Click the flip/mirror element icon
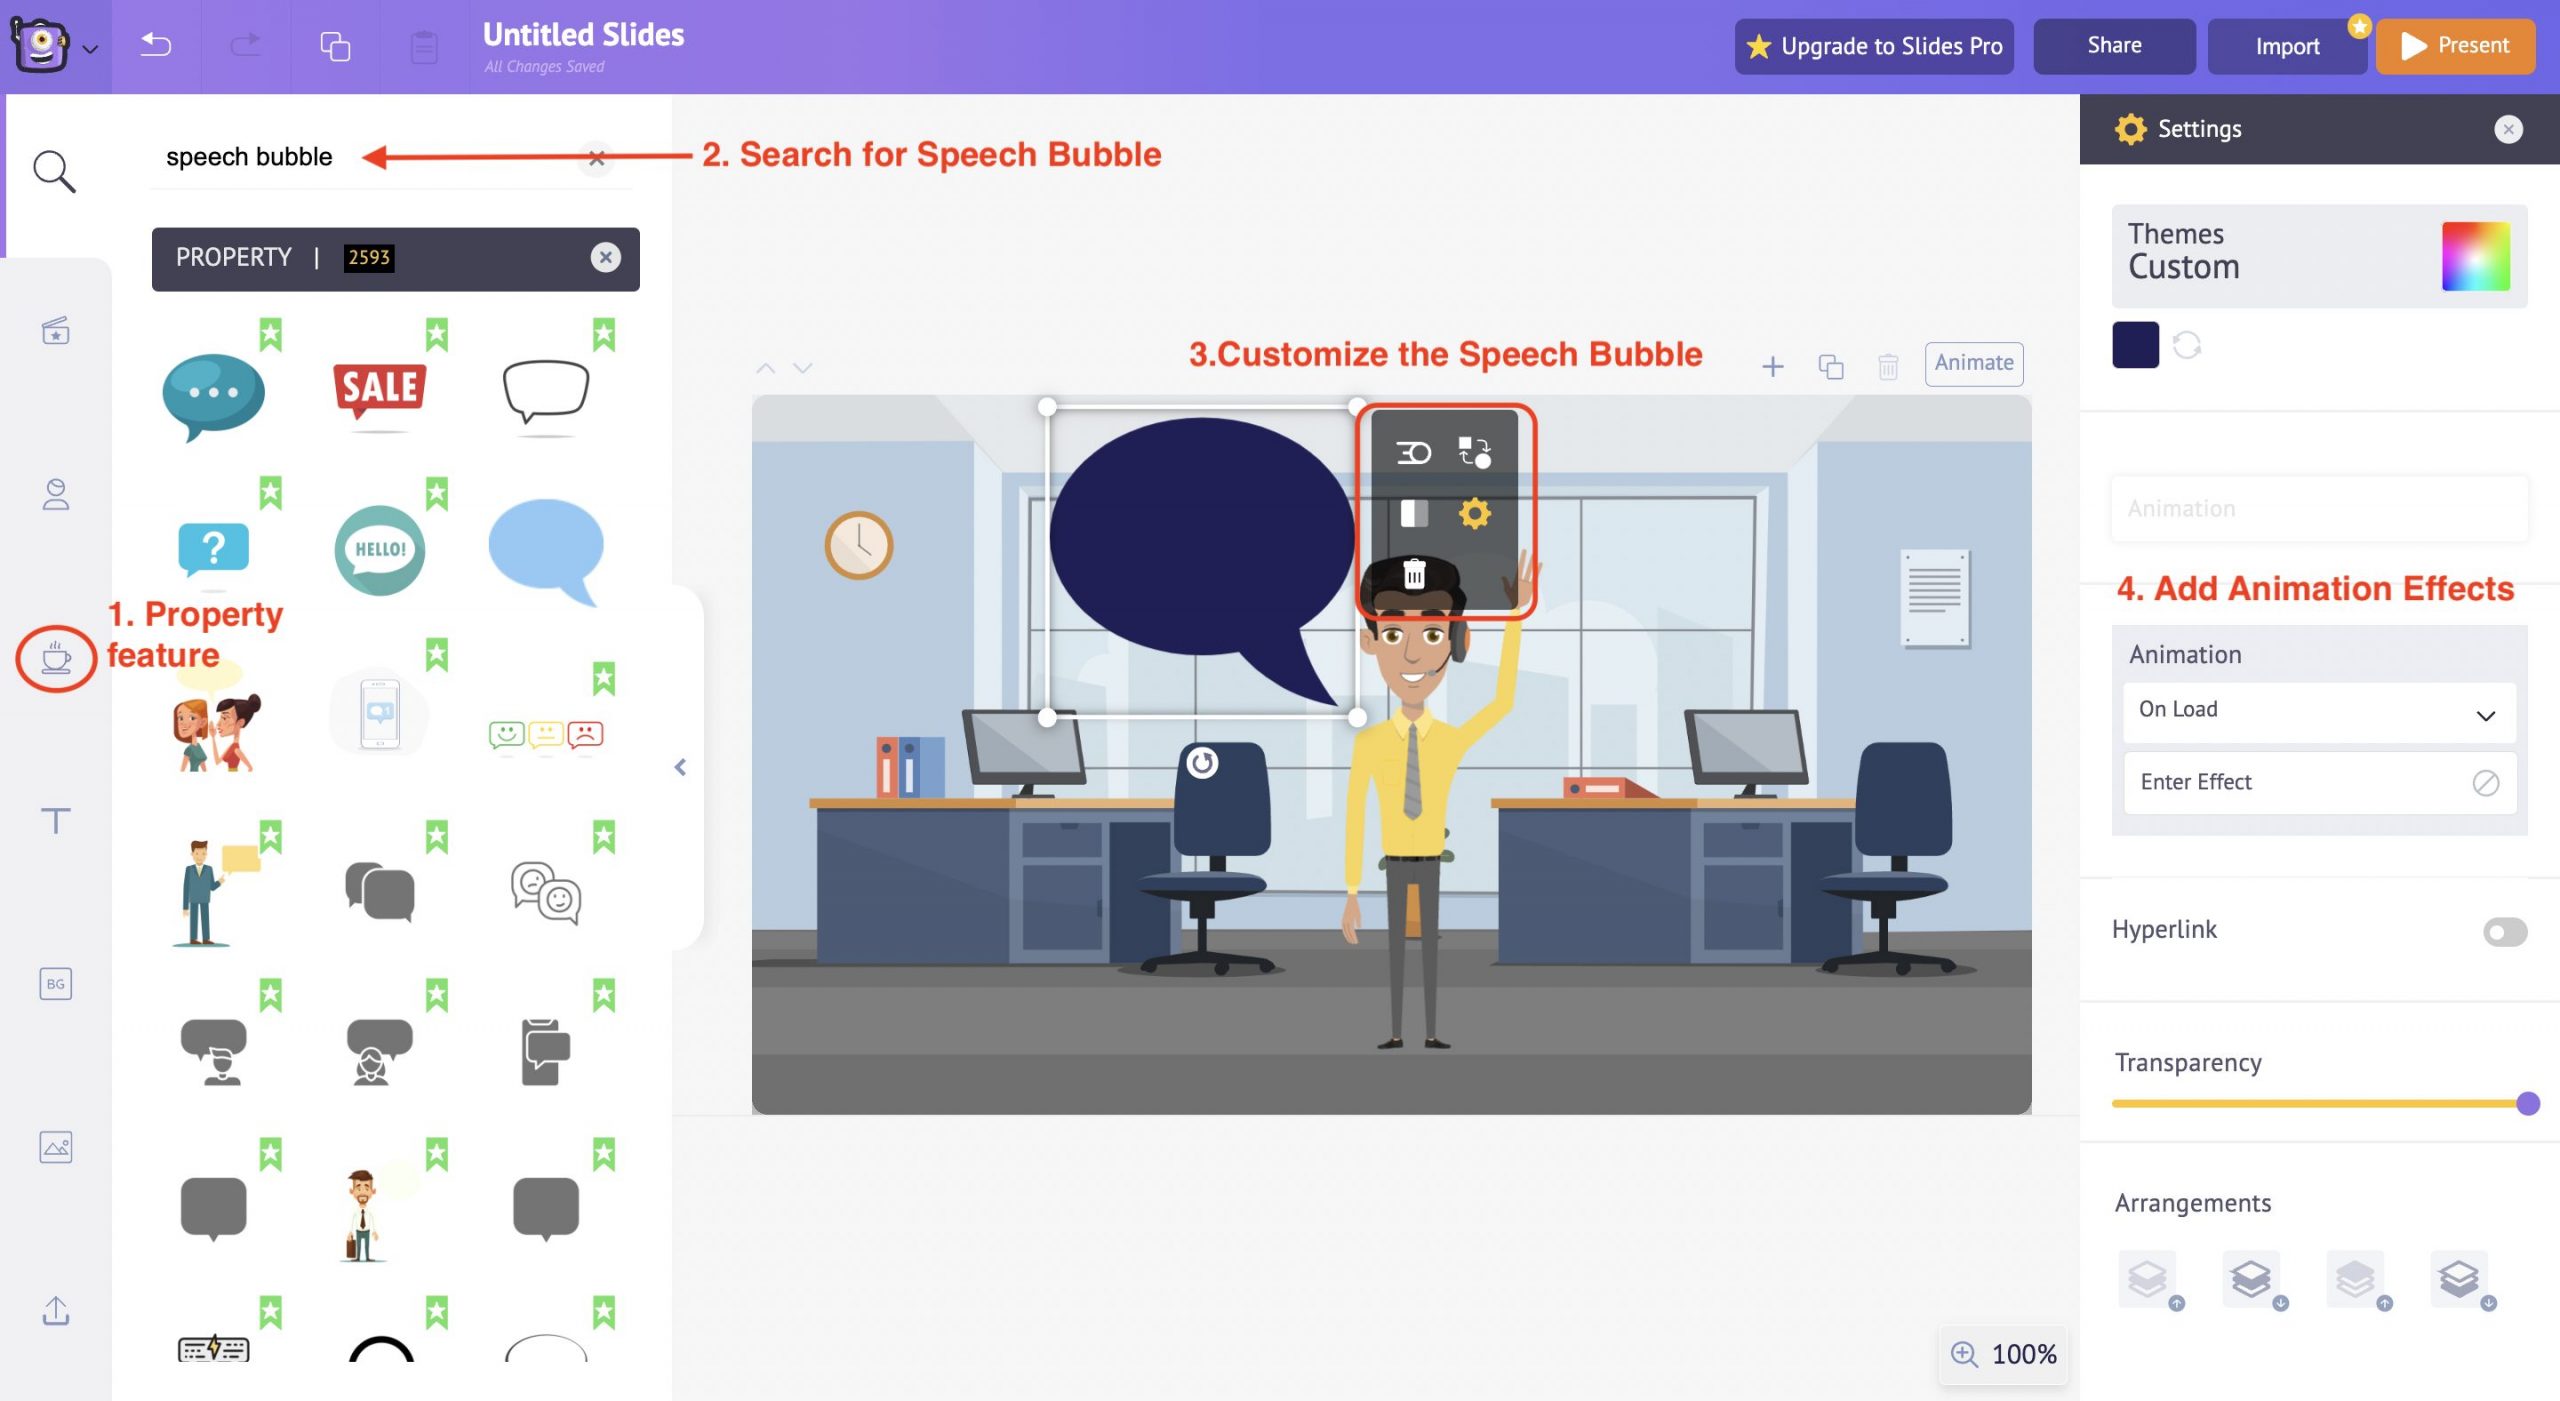The width and height of the screenshot is (2560, 1401). [x=1413, y=452]
